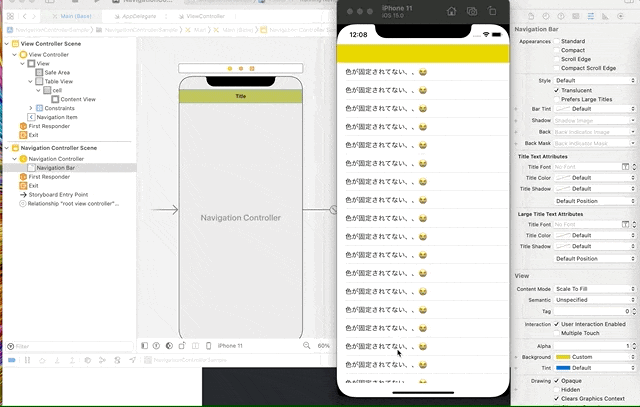The width and height of the screenshot is (640, 407).
Task: Choose the canvas device icon
Action: 209,346
